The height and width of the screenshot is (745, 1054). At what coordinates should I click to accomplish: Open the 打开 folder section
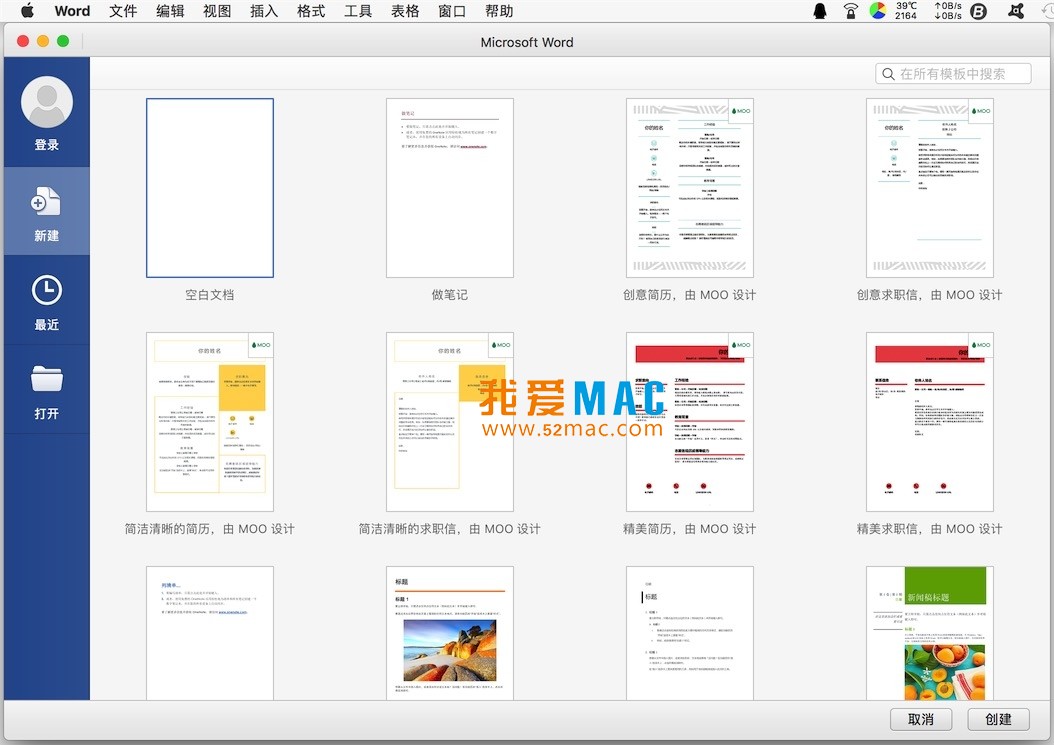point(46,390)
